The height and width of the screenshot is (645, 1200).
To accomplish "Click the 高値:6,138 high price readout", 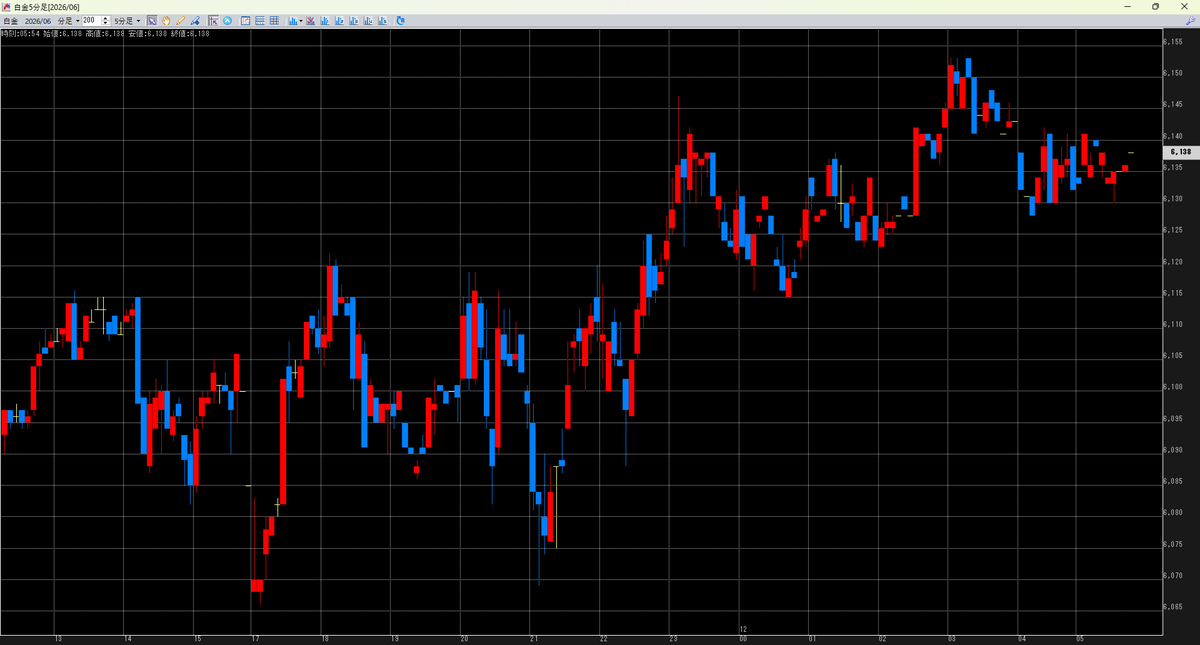I will (105, 34).
